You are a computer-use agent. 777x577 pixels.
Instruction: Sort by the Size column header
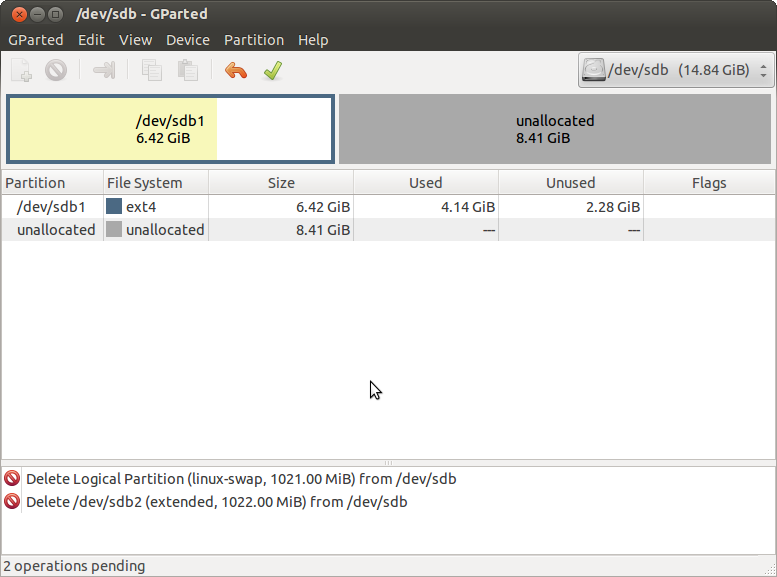pyautogui.click(x=281, y=183)
